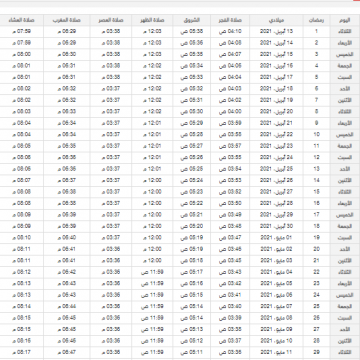Select the صلاة المغرب column header
This screenshot has width=360, height=360.
67,20
